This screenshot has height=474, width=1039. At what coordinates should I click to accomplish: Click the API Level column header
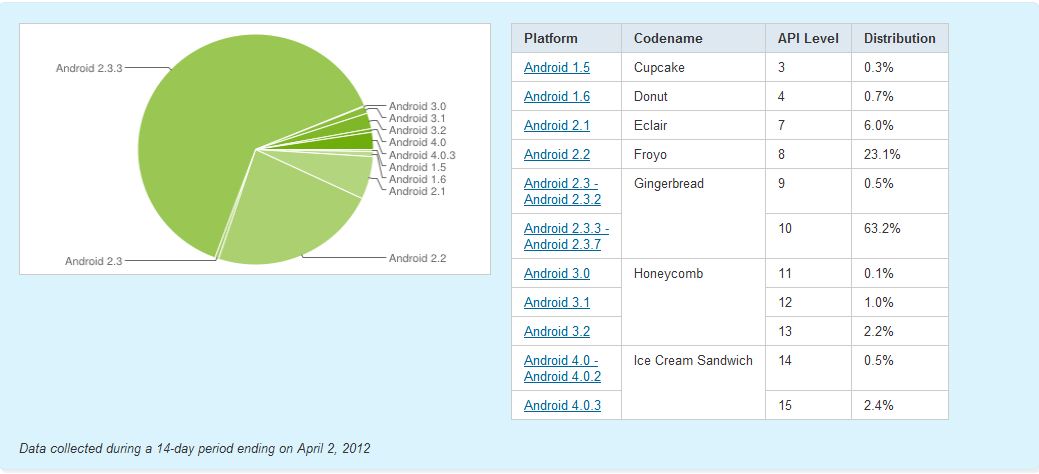(x=808, y=39)
